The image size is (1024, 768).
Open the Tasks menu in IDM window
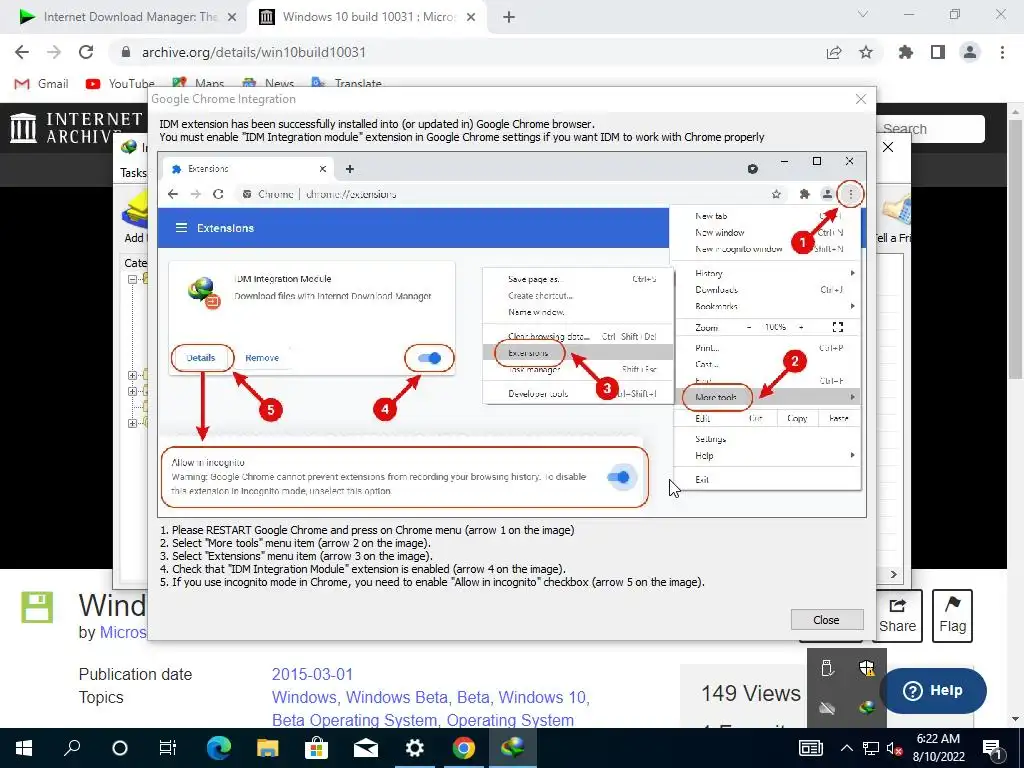tap(133, 173)
